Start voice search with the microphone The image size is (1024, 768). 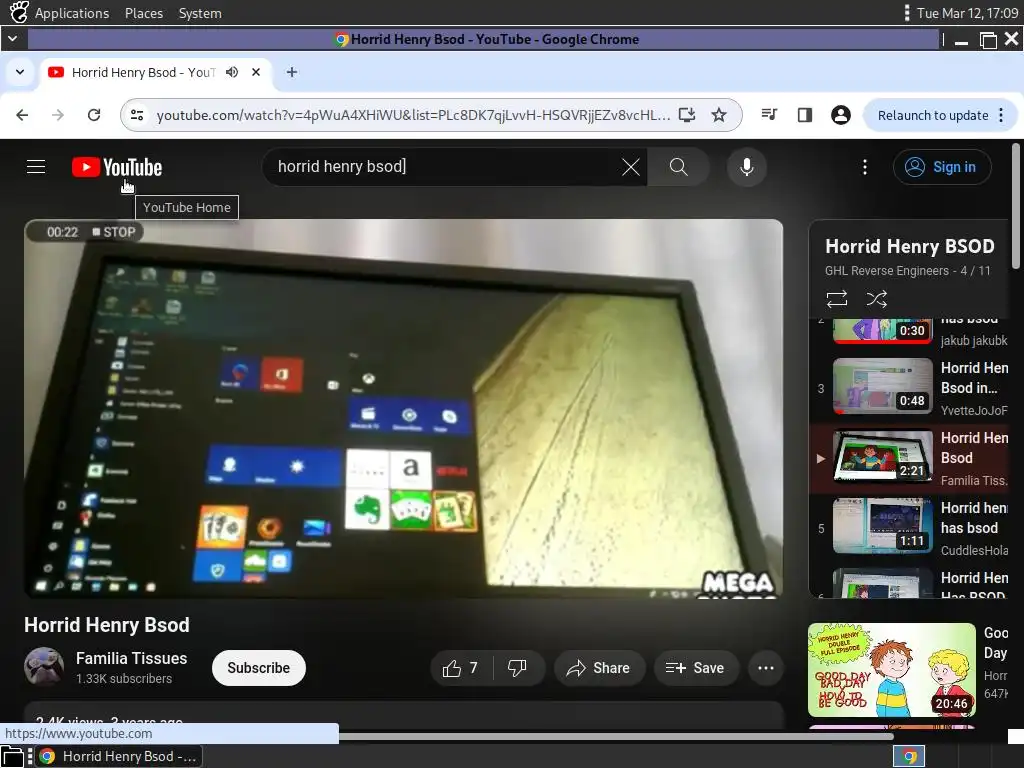click(x=746, y=167)
